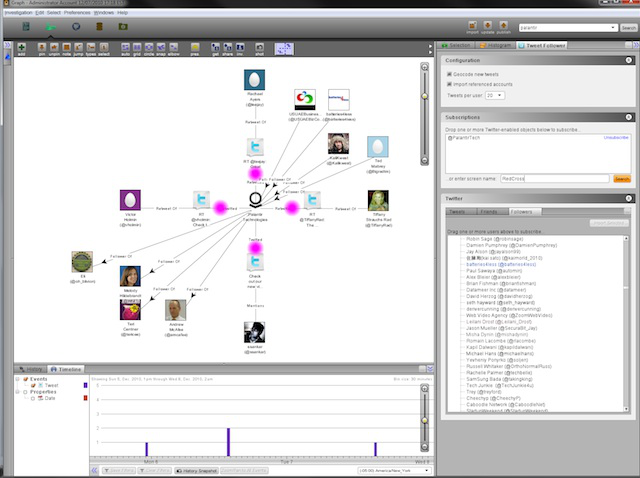640x478 pixels.
Task: Collapse the Subscriptions section
Action: click(629, 117)
